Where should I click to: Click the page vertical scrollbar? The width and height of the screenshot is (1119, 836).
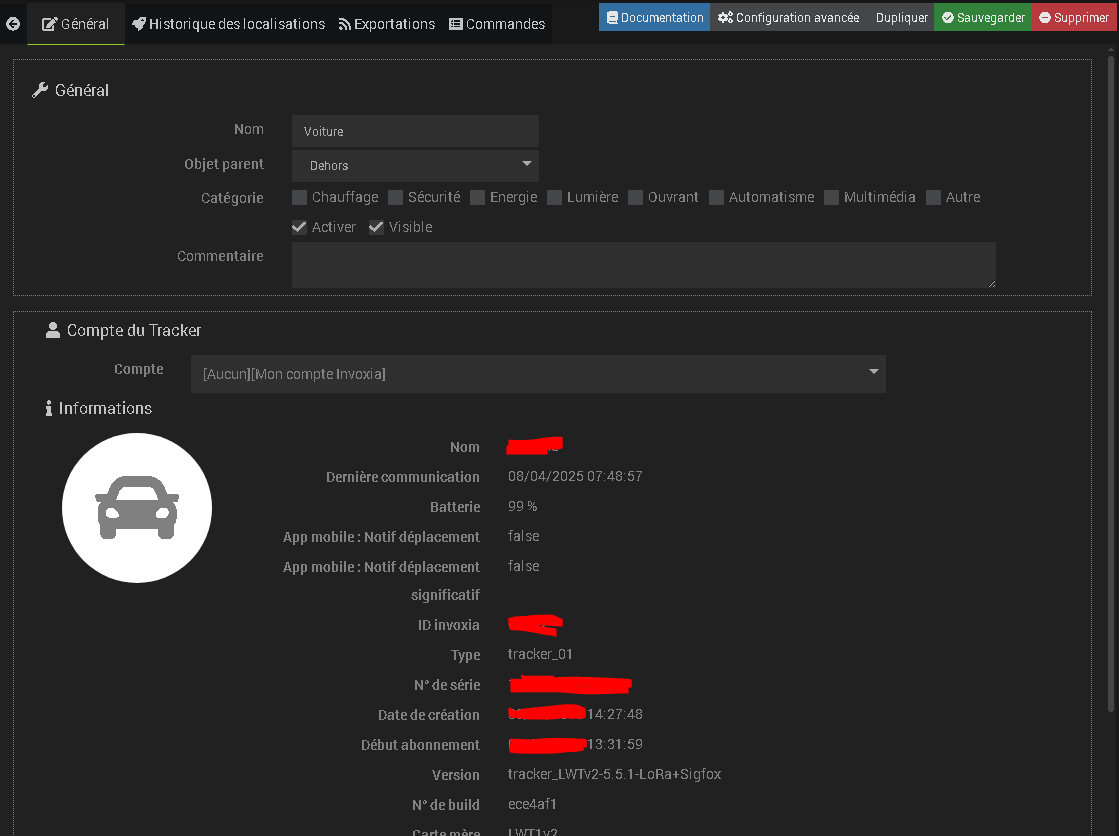click(1110, 386)
